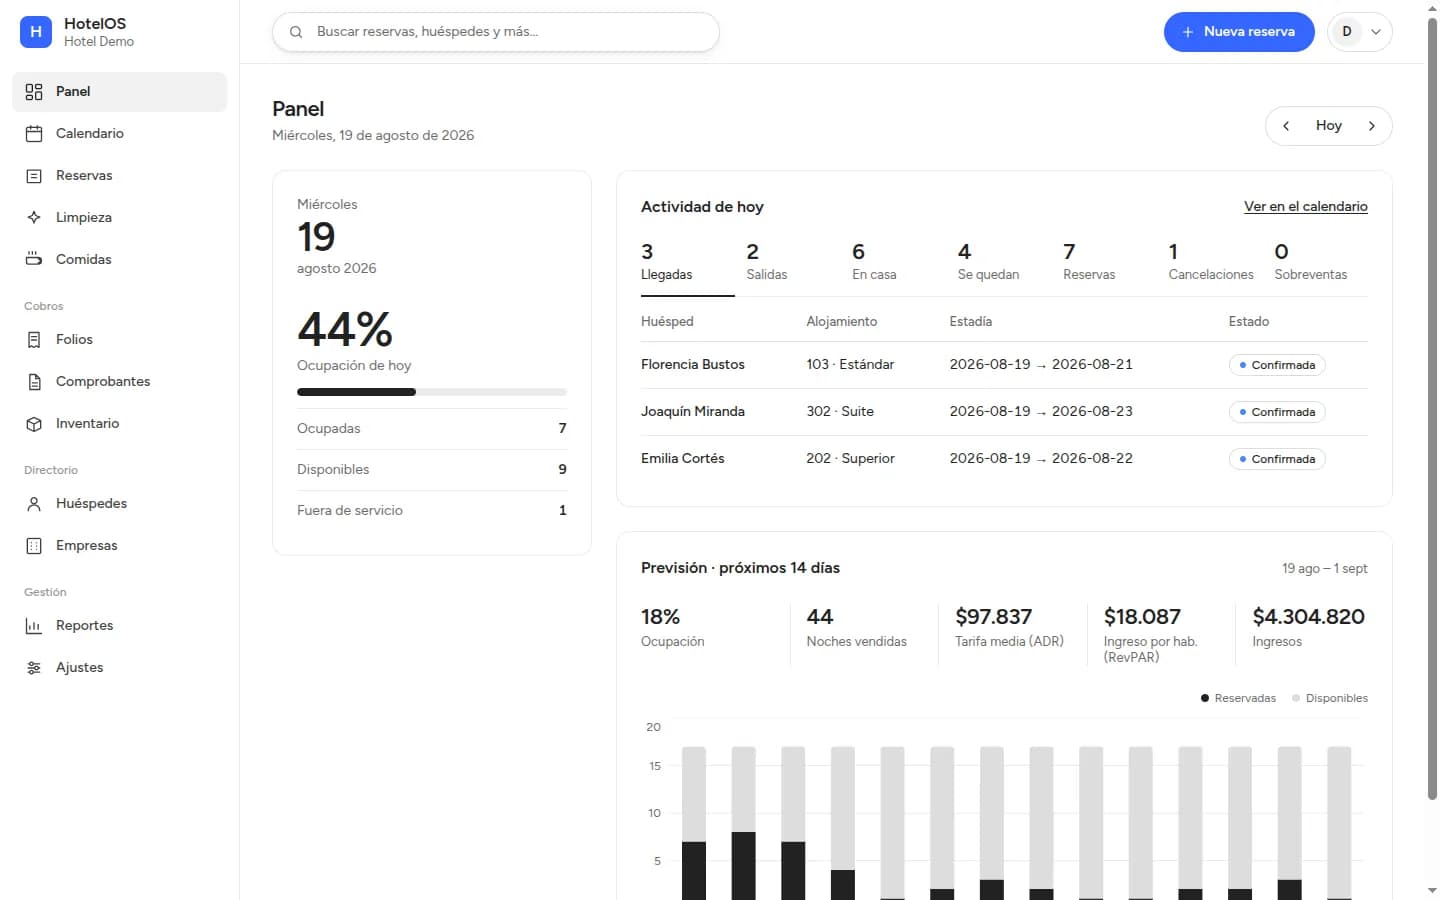Jump to Hoy in date navigator
The width and height of the screenshot is (1440, 900).
(x=1329, y=126)
